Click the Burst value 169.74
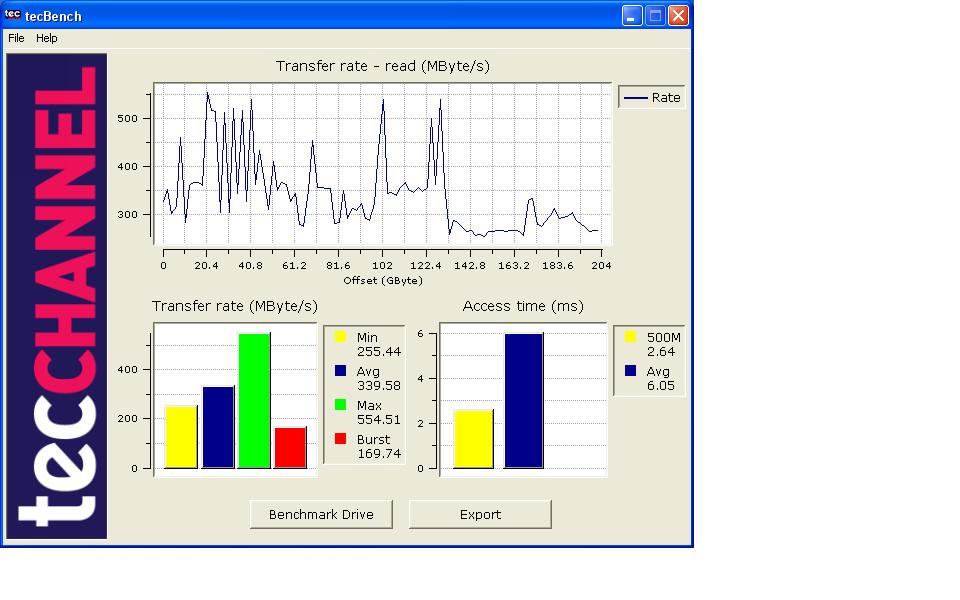The width and height of the screenshot is (960, 600). 379,454
